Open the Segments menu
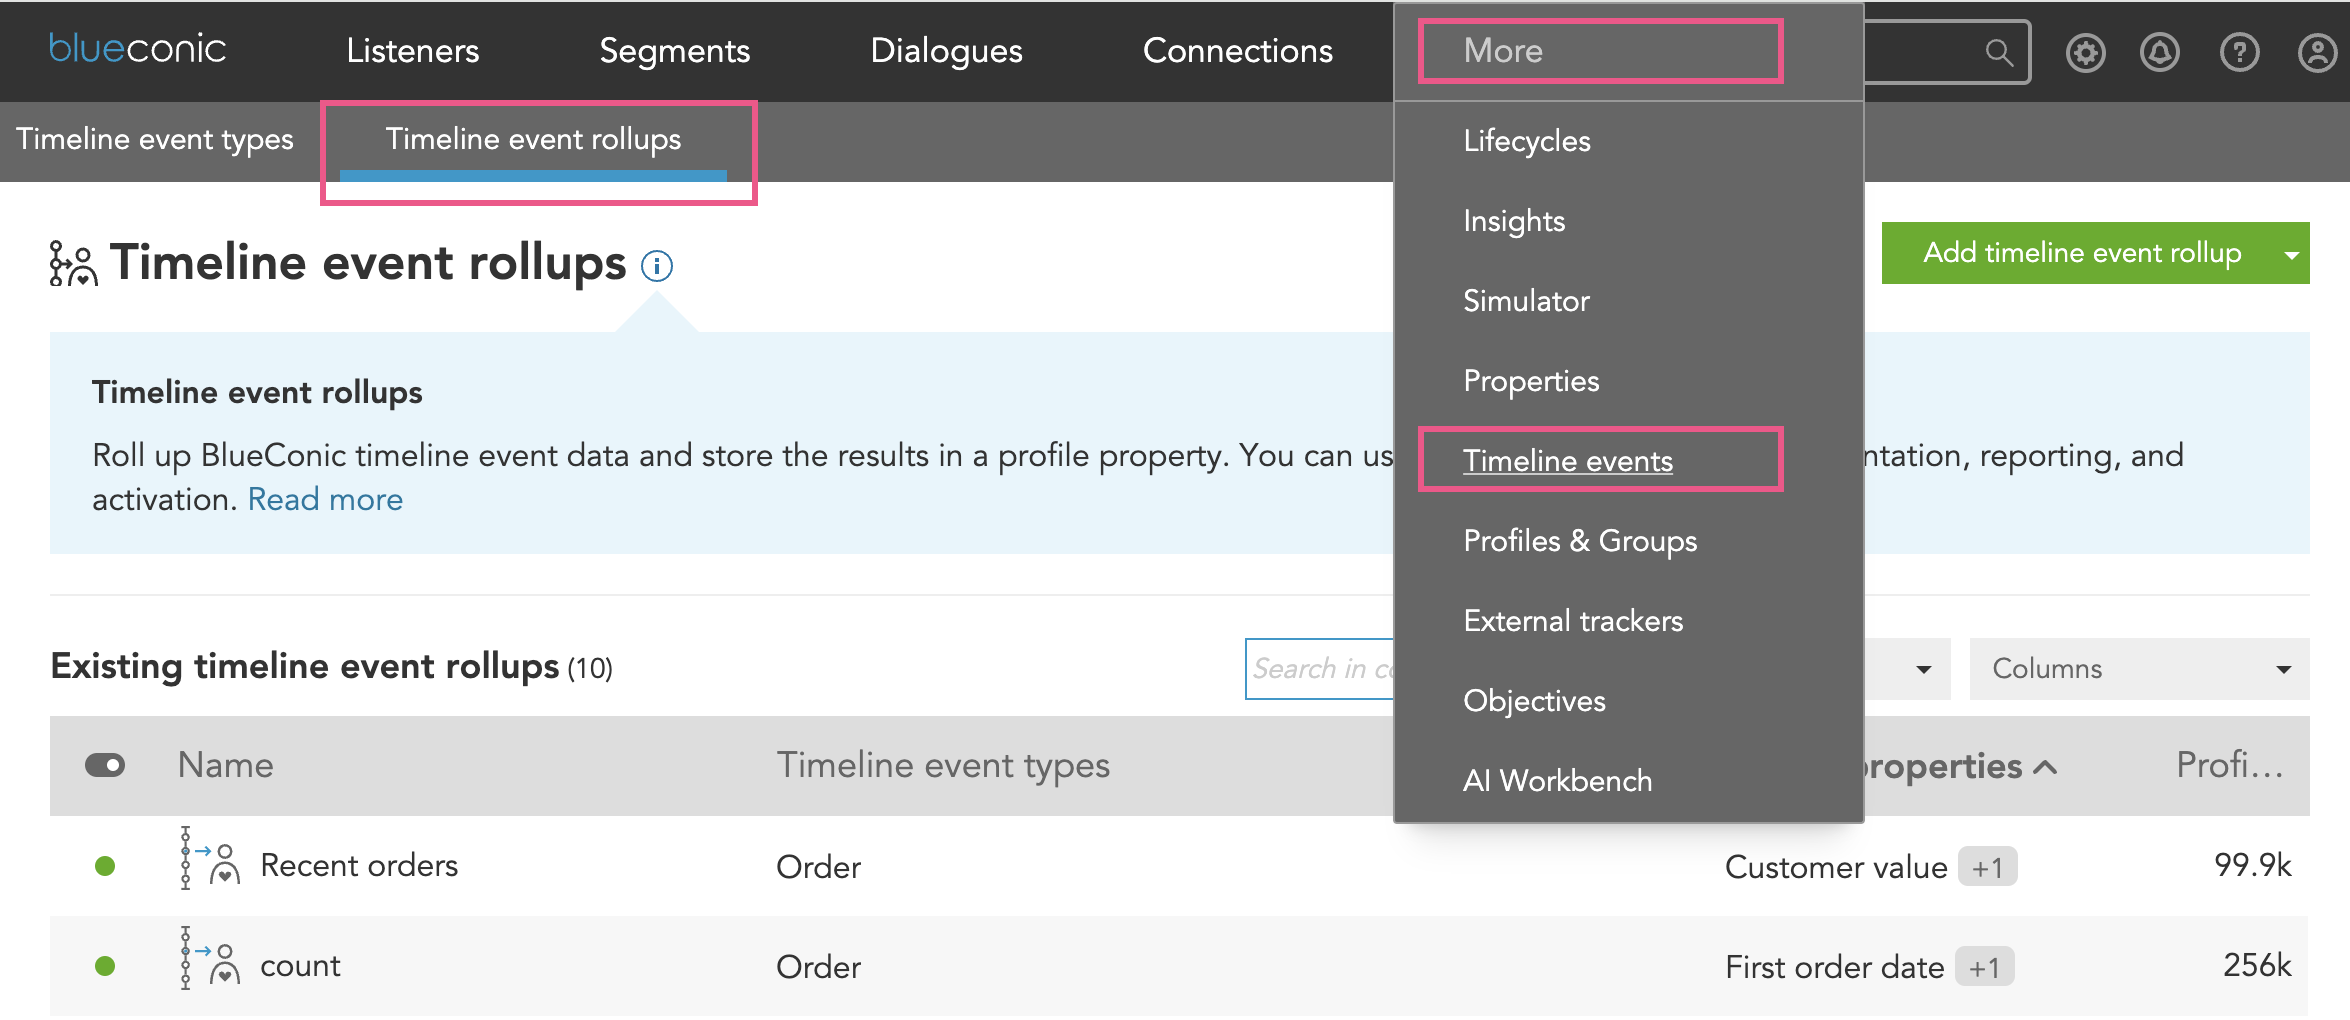The width and height of the screenshot is (2350, 1020). click(x=674, y=51)
